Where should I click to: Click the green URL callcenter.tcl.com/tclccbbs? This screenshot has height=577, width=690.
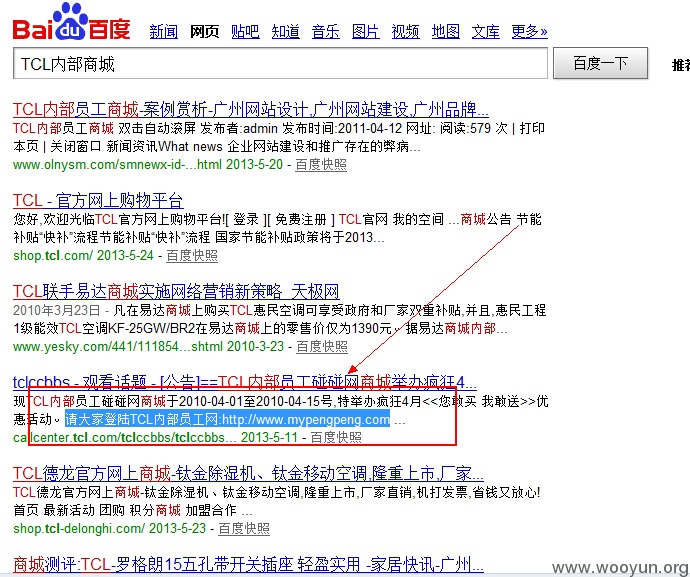(125, 437)
